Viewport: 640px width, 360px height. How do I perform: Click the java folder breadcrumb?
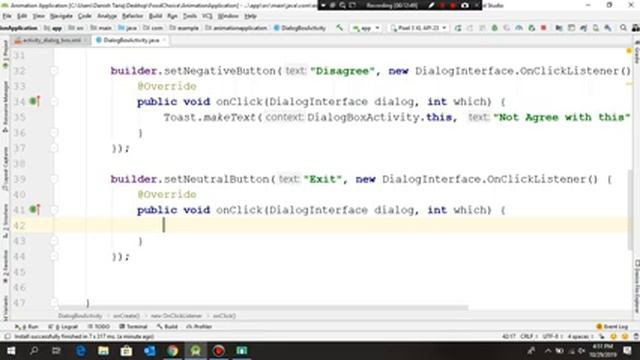127,28
